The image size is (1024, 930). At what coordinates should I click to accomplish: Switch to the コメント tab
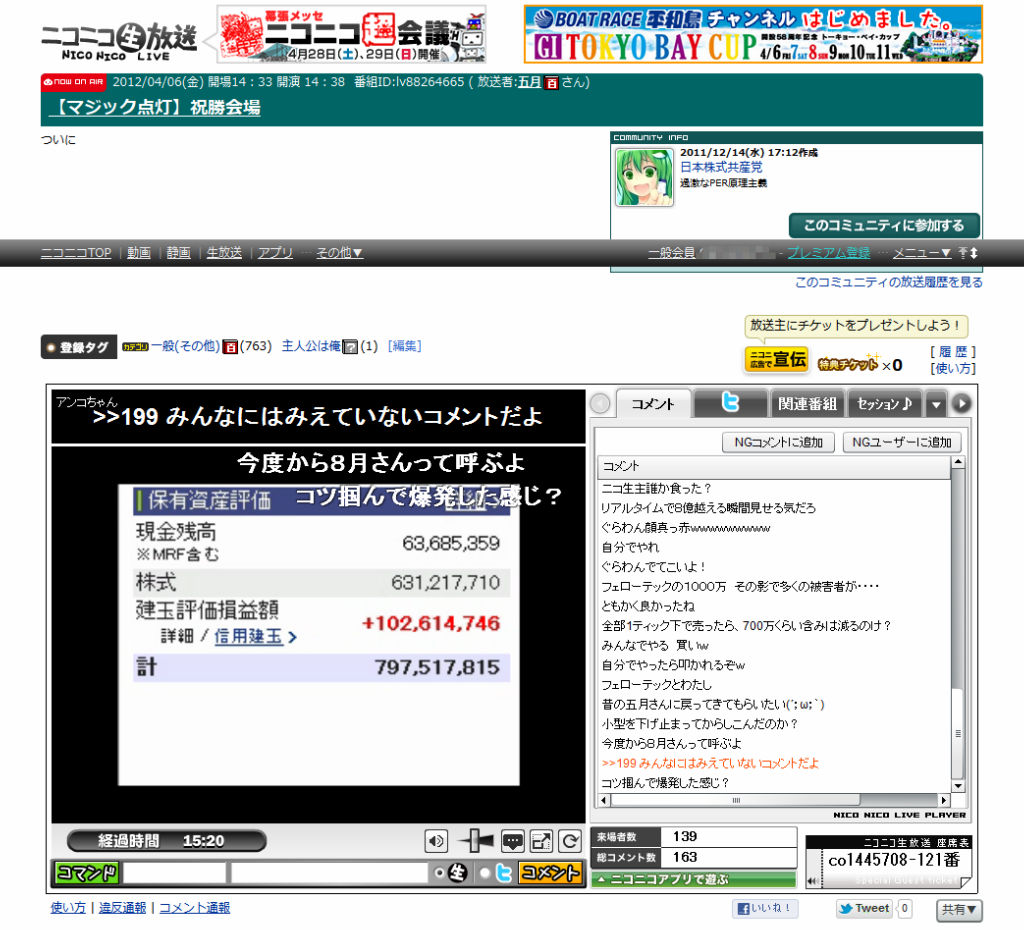[652, 404]
